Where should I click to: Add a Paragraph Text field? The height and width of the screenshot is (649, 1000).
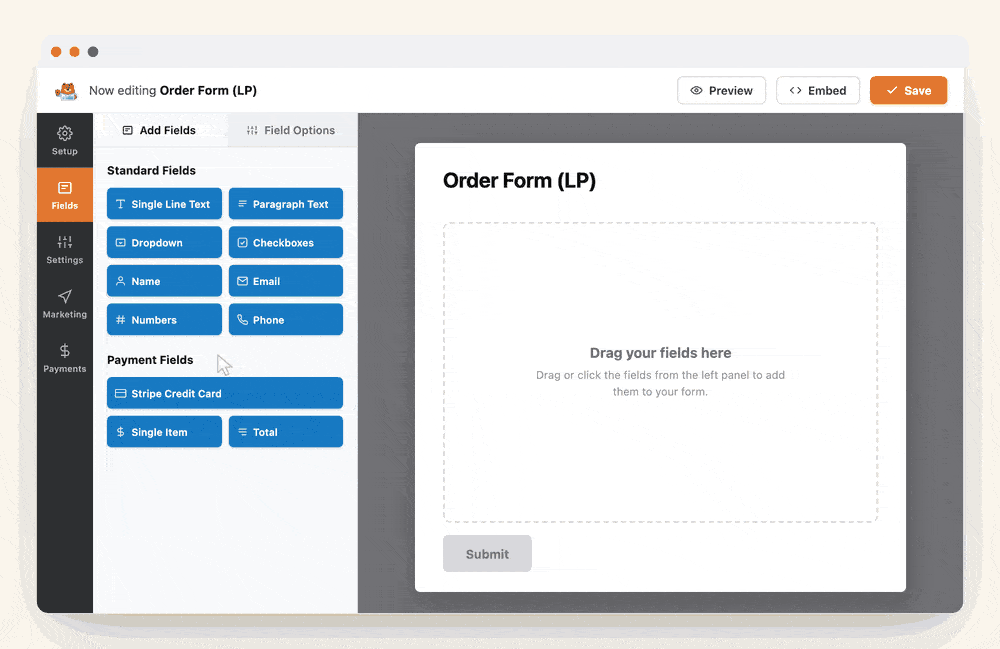pos(286,204)
